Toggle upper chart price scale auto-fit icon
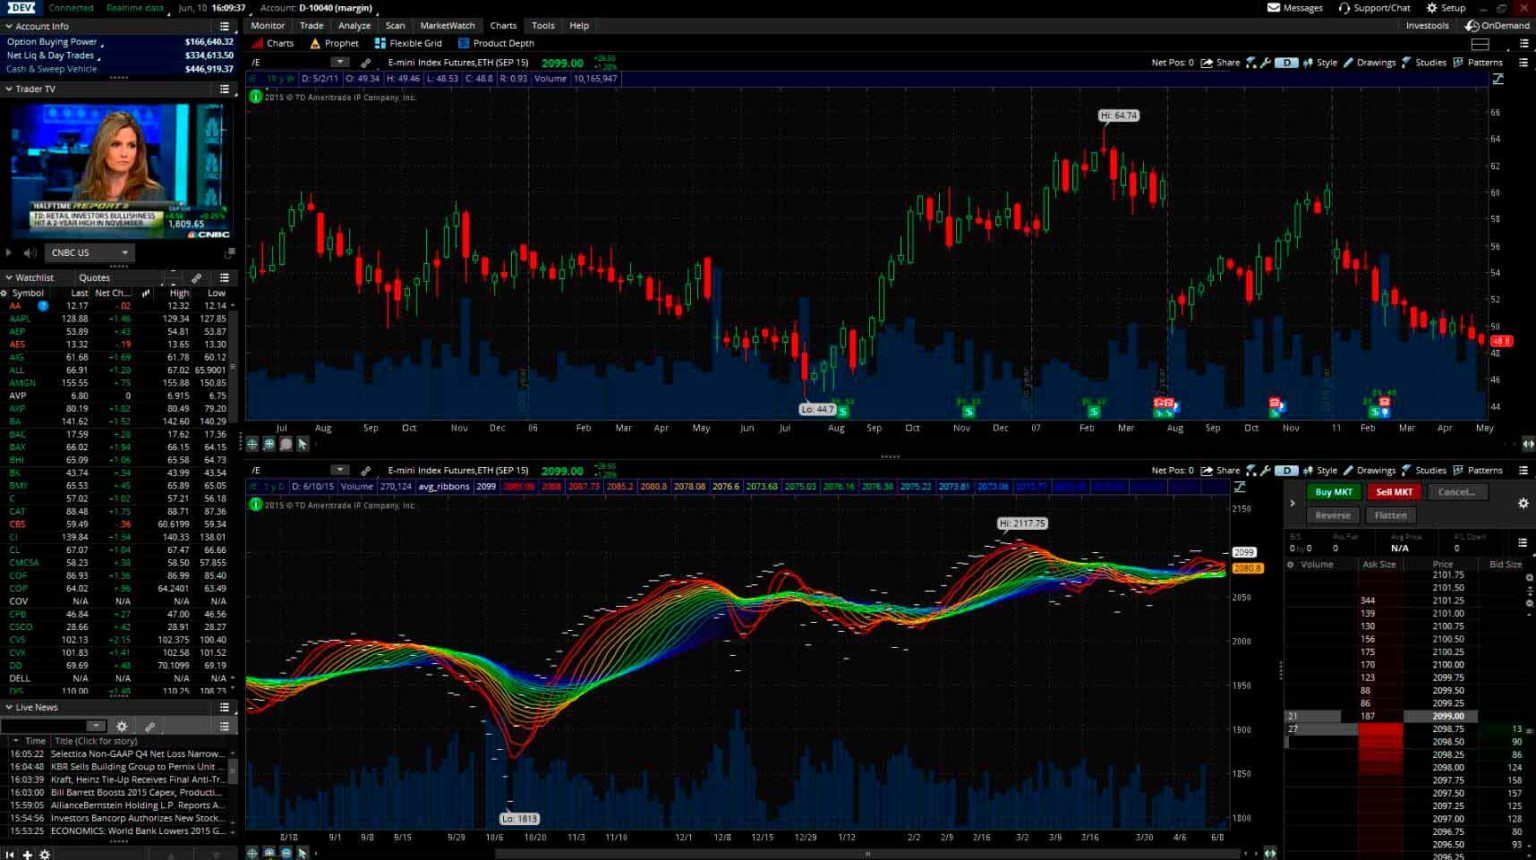Screen dimensions: 1536x860 [x=1497, y=79]
